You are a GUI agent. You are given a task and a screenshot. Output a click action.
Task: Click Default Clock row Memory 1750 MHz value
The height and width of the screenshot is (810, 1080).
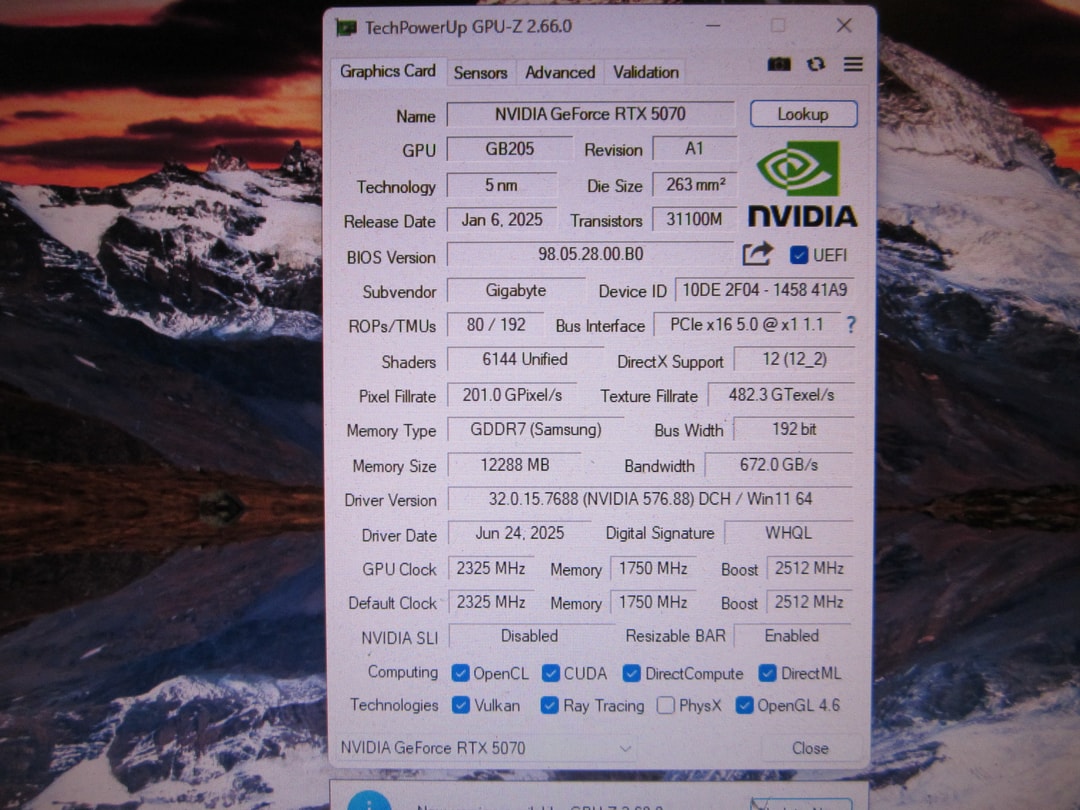[x=653, y=603]
